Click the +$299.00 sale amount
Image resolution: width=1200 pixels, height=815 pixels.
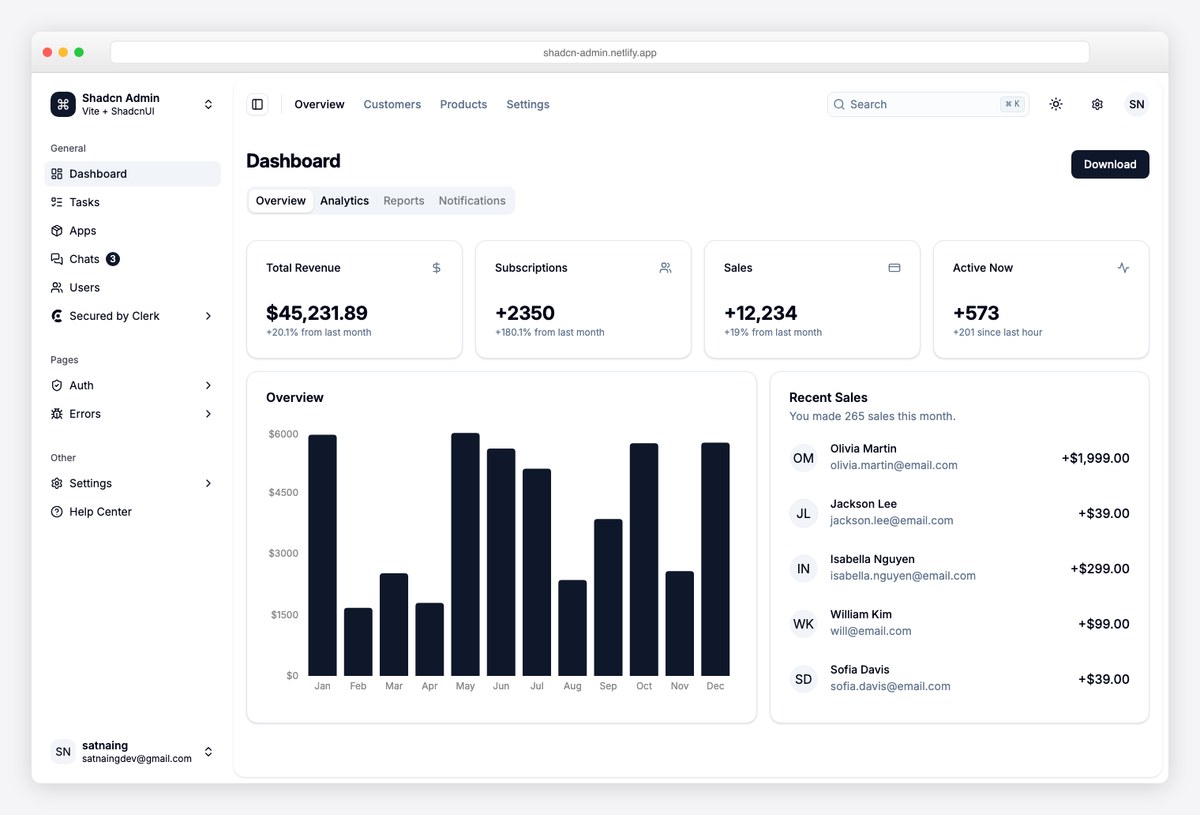coord(1100,569)
